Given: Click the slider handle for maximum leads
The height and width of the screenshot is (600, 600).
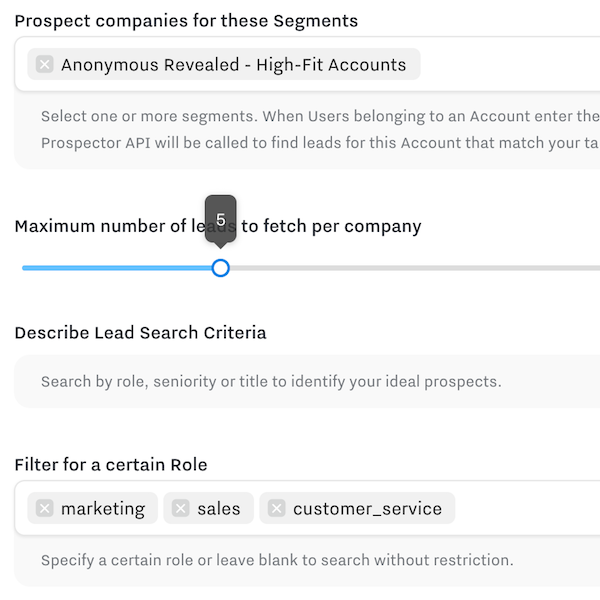Looking at the screenshot, I should (x=221, y=268).
